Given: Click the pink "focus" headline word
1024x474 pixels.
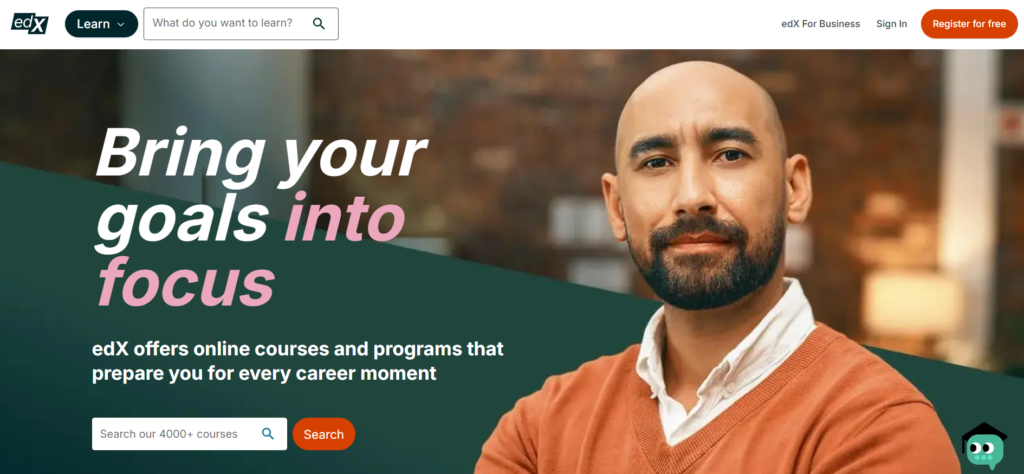Looking at the screenshot, I should click(x=186, y=283).
